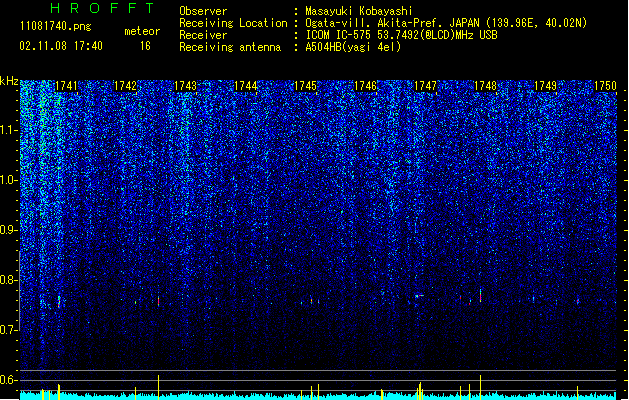Select the meteor count value 16
The height and width of the screenshot is (400, 629).
point(145,46)
